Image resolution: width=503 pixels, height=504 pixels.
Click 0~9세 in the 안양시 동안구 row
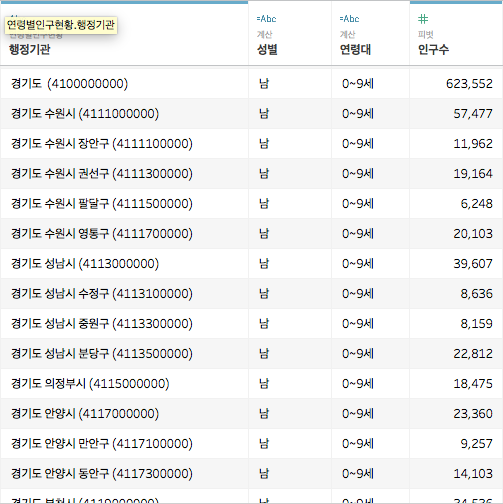pyautogui.click(x=358, y=474)
